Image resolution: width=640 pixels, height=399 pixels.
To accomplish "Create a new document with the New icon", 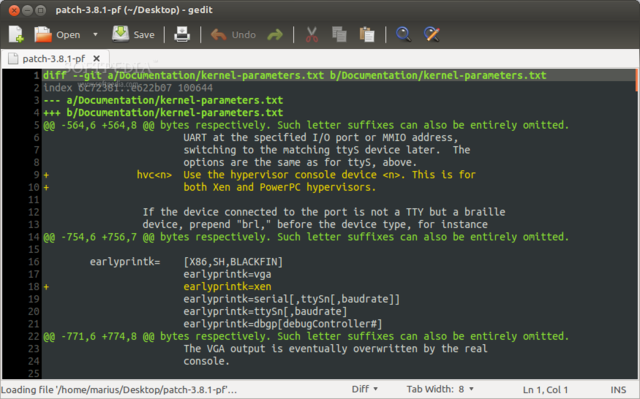I will click(16, 35).
